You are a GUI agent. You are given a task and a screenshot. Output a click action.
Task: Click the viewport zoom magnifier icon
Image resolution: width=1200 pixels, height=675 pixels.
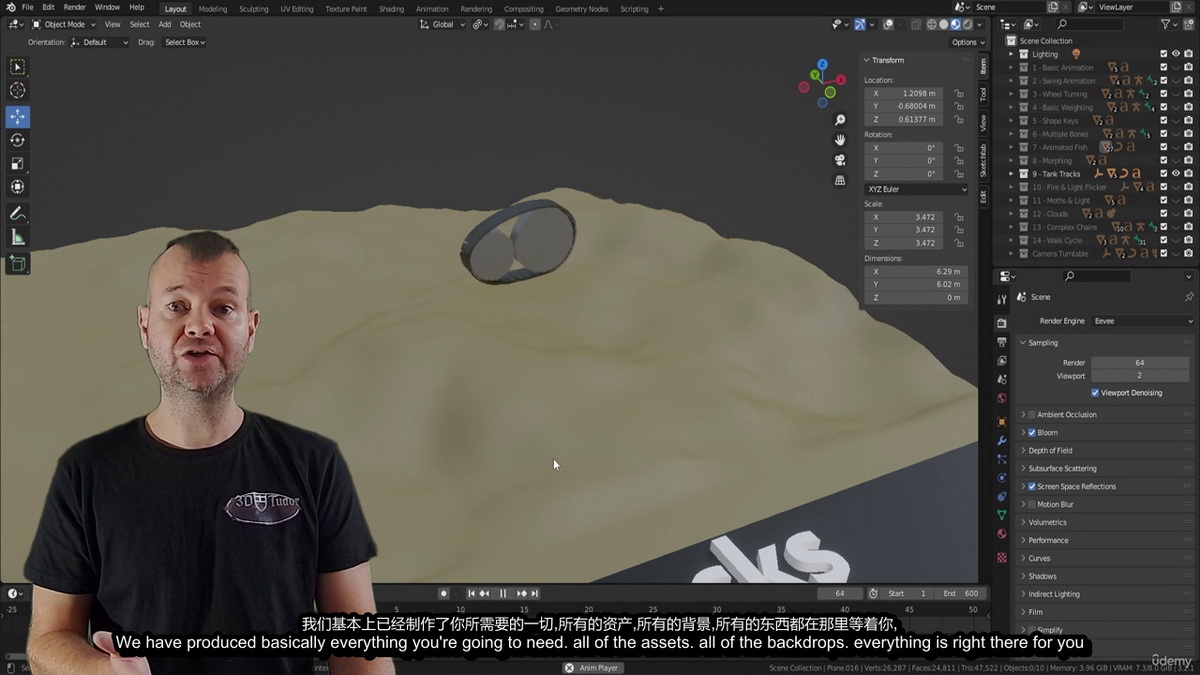click(840, 120)
